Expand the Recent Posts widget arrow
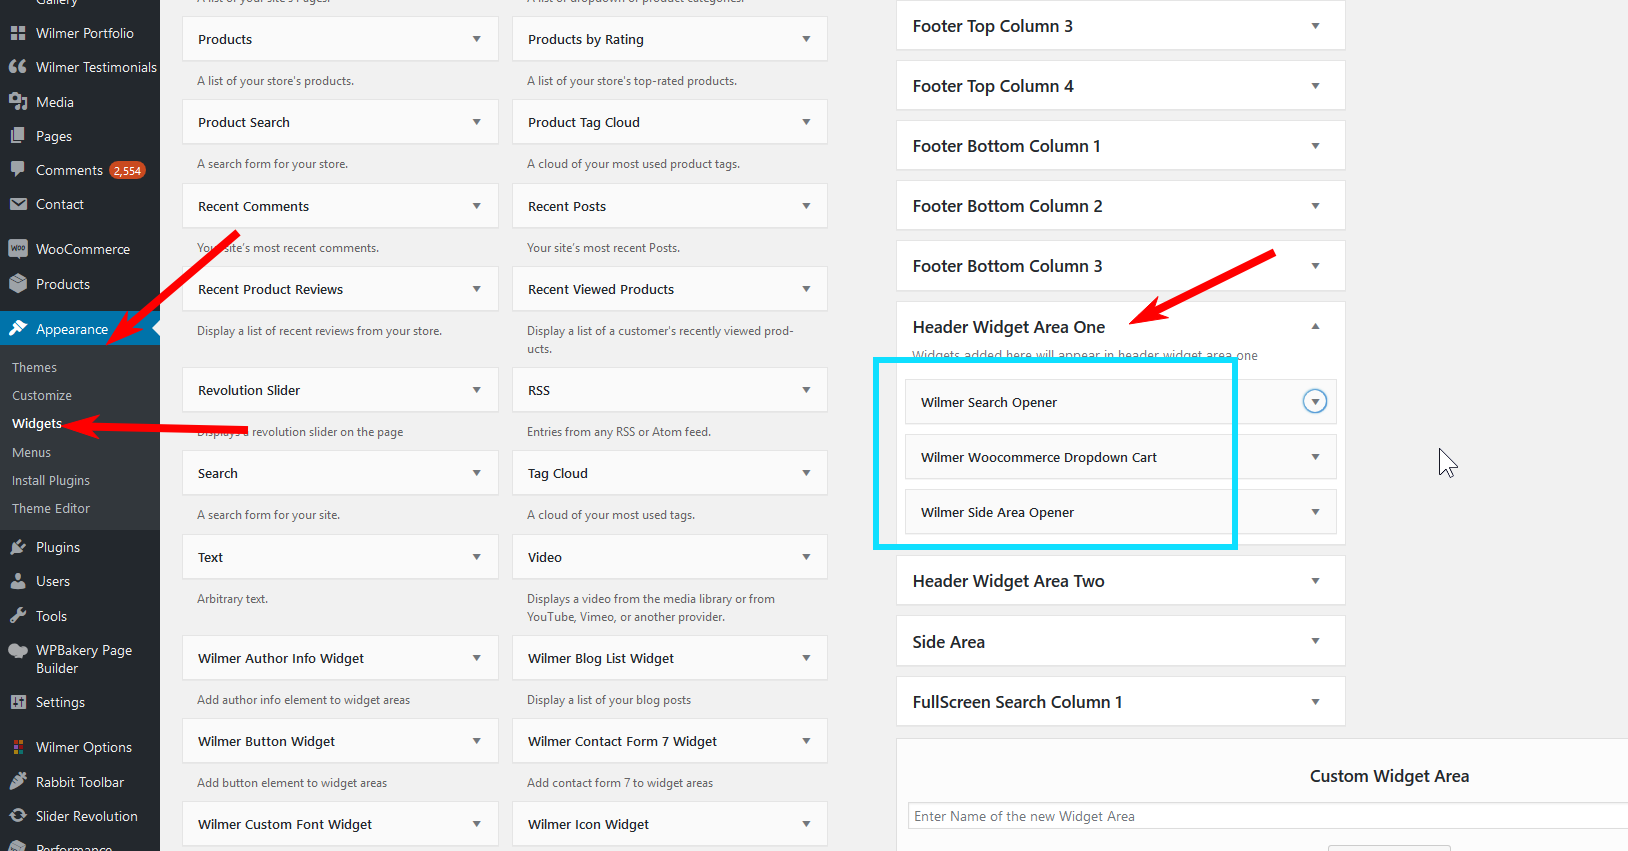Viewport: 1628px width, 851px height. (x=807, y=206)
